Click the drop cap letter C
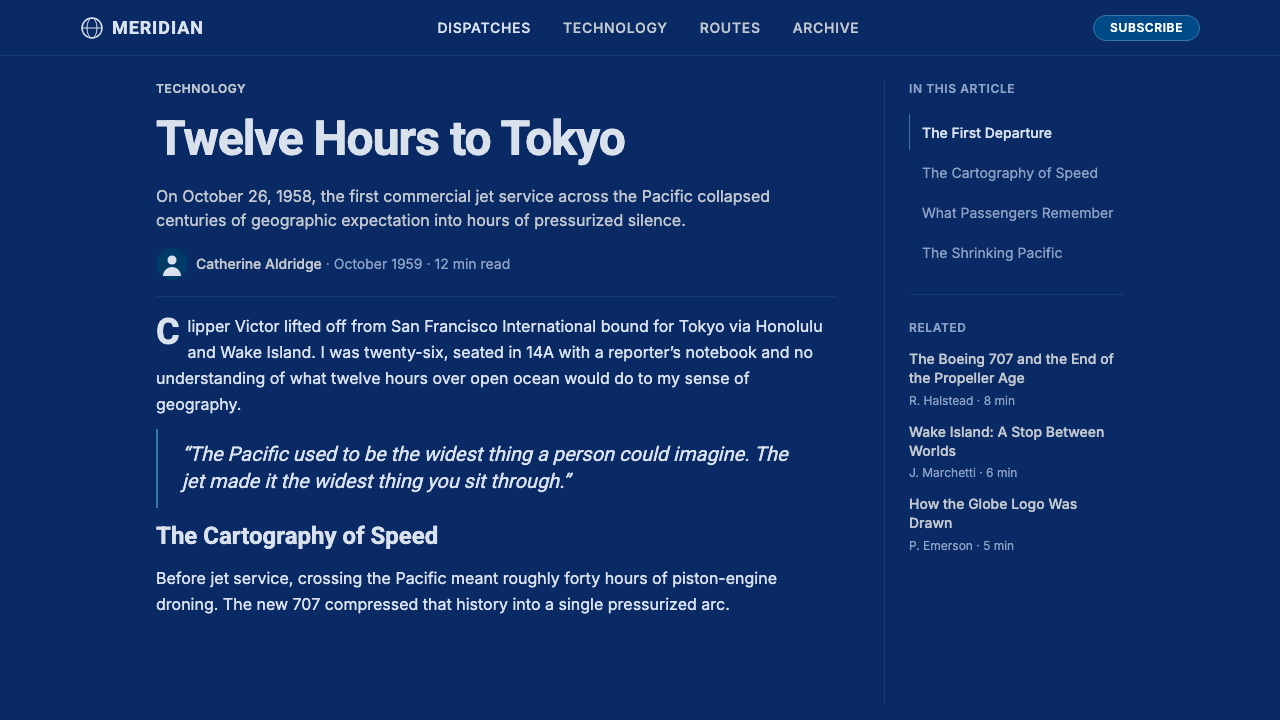This screenshot has height=720, width=1280. (168, 333)
